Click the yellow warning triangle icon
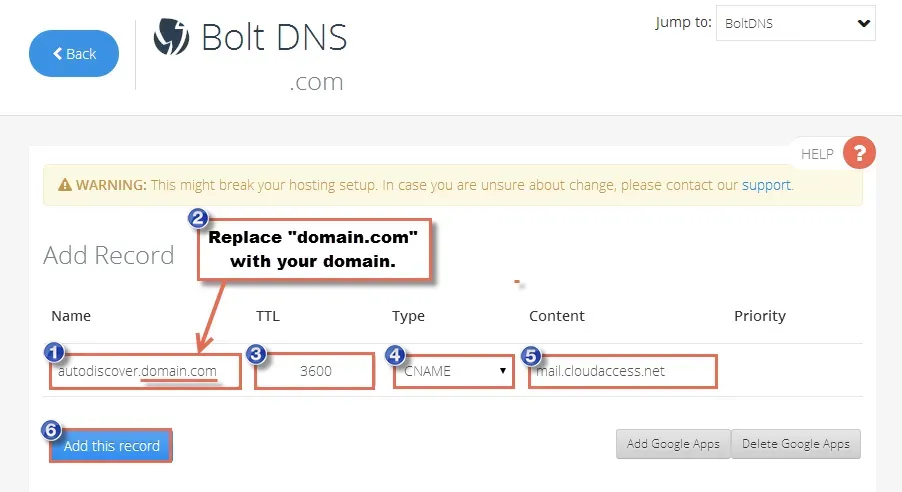Viewport: 902px width, 492px height. coord(65,185)
